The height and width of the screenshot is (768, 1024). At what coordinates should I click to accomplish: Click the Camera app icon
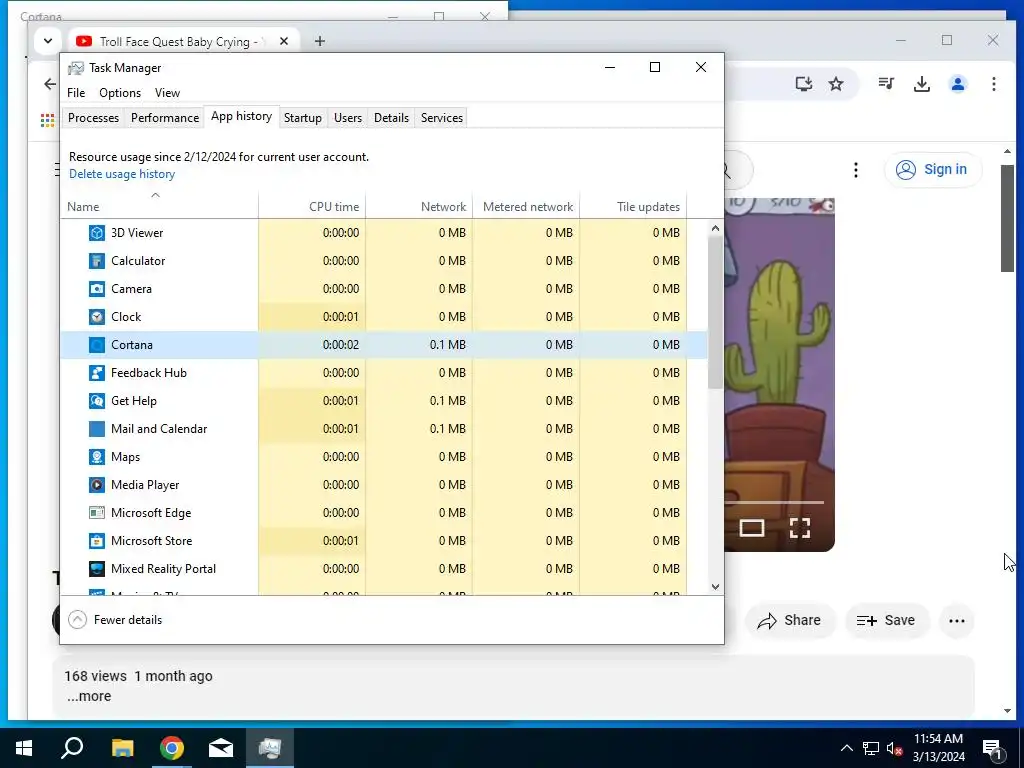97,289
